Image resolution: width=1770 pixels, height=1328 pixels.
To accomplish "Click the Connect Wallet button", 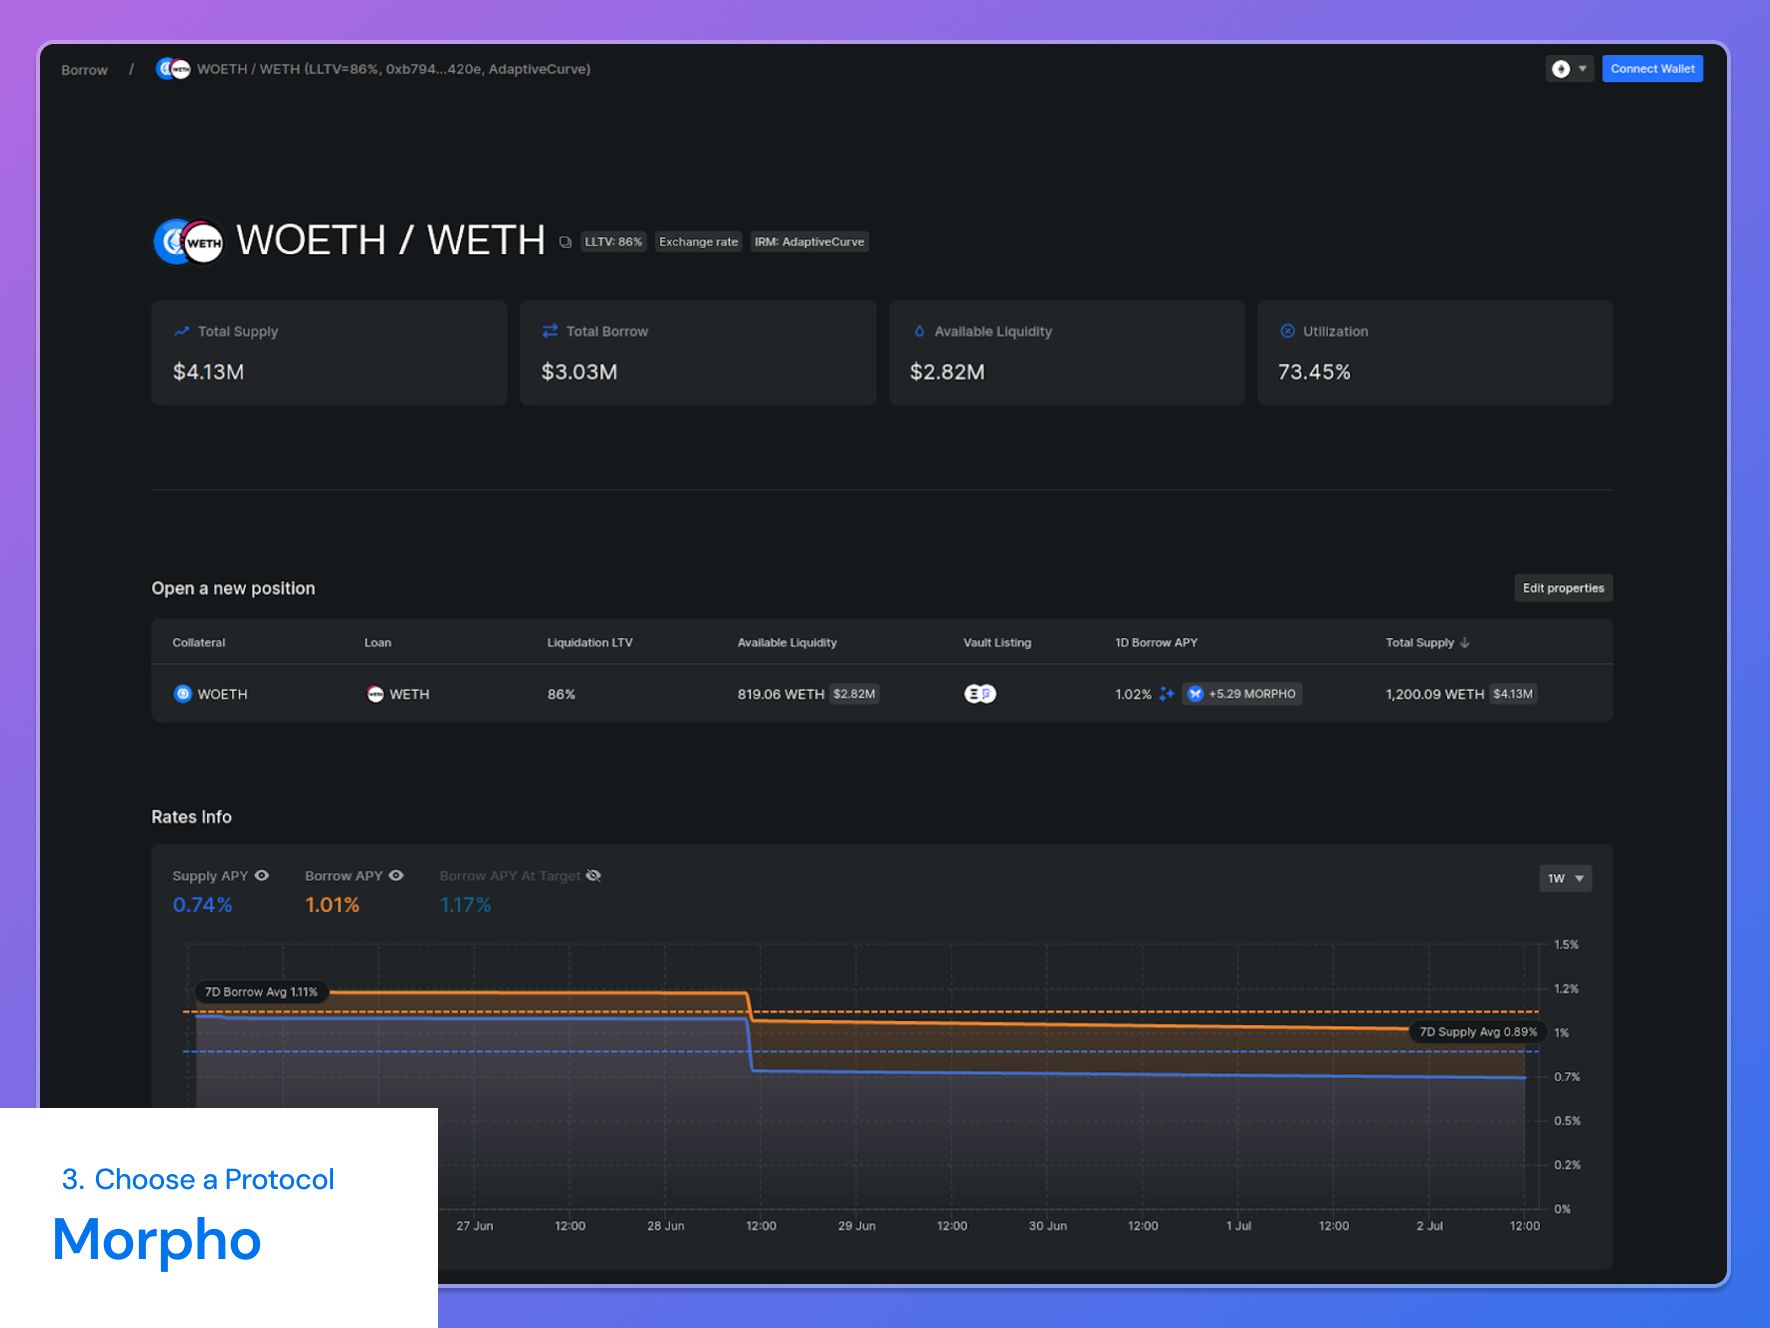I will point(1652,69).
